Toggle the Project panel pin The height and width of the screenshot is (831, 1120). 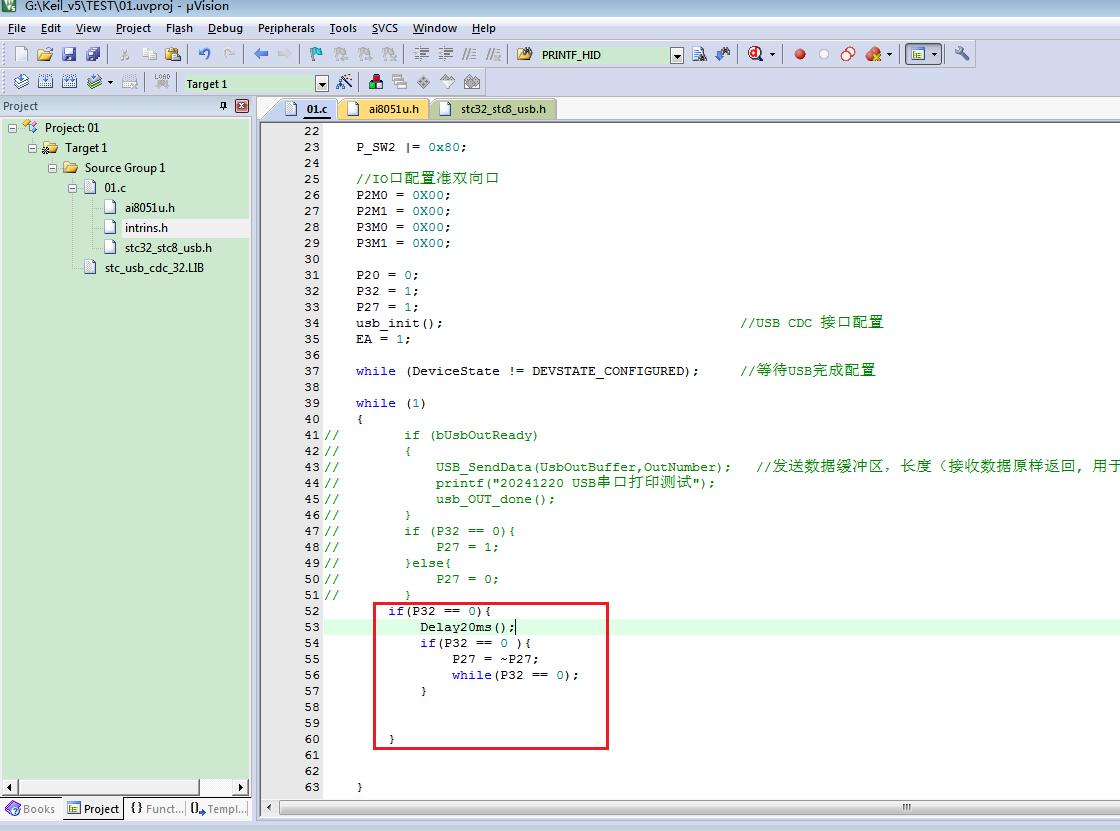[x=224, y=106]
